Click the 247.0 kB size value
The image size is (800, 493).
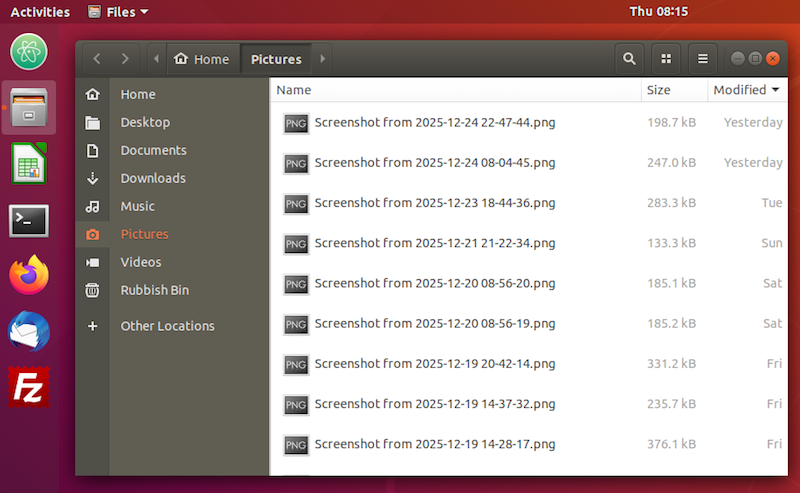pos(671,163)
